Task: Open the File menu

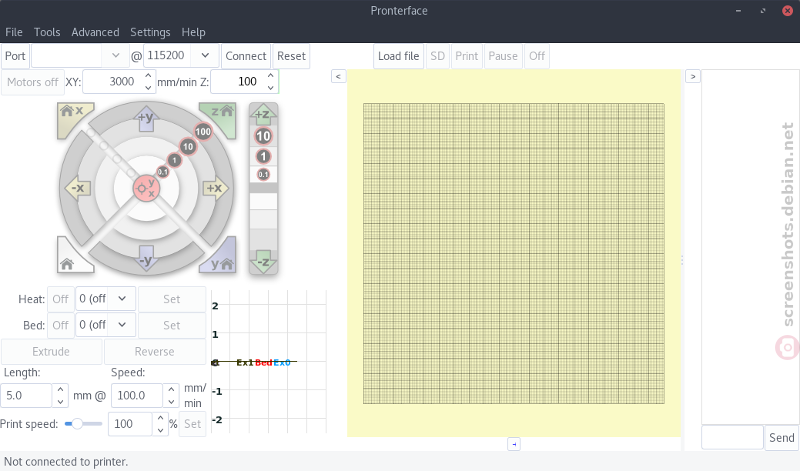Action: pos(14,32)
